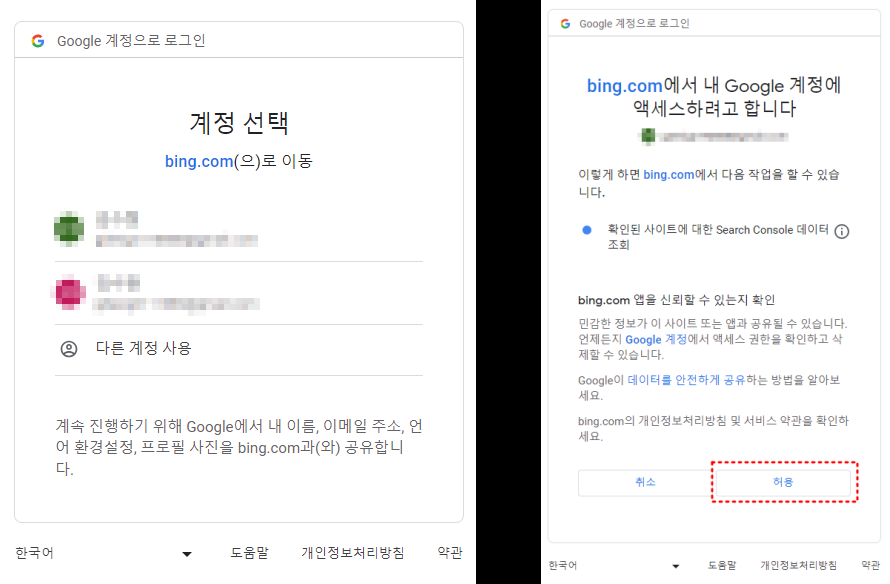Click 'Google 계정으로 로그인' text in right header
This screenshot has height=584, width=890.
click(634, 24)
